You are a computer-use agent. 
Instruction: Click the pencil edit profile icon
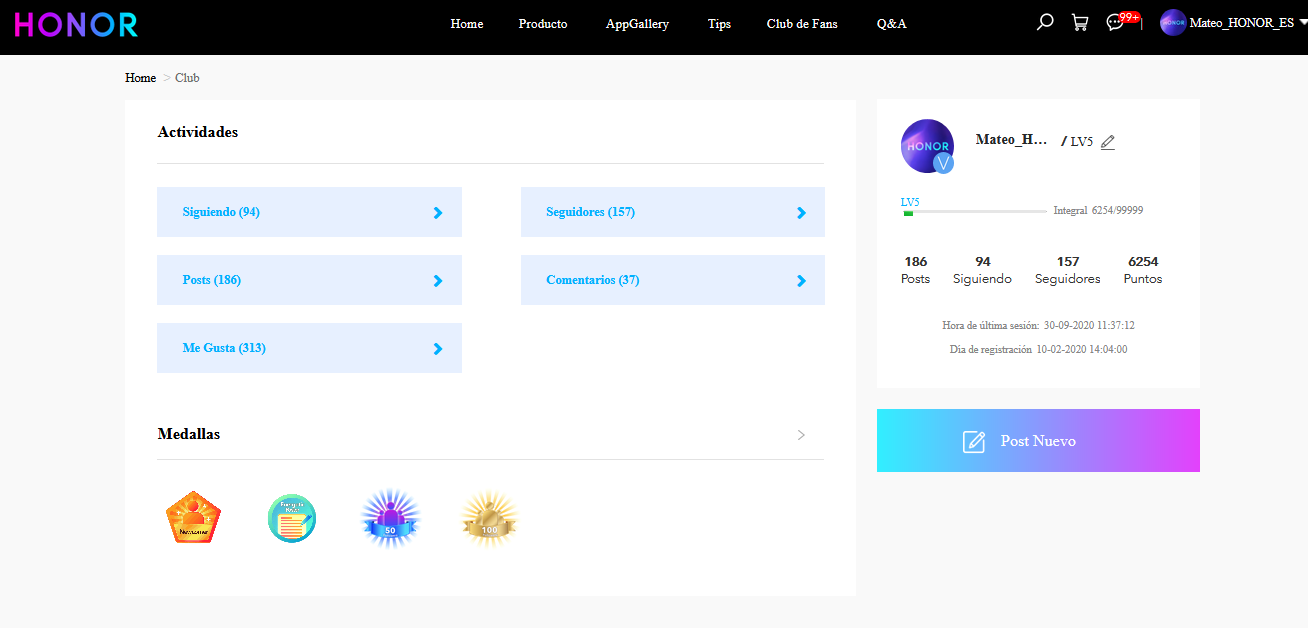(x=1107, y=142)
